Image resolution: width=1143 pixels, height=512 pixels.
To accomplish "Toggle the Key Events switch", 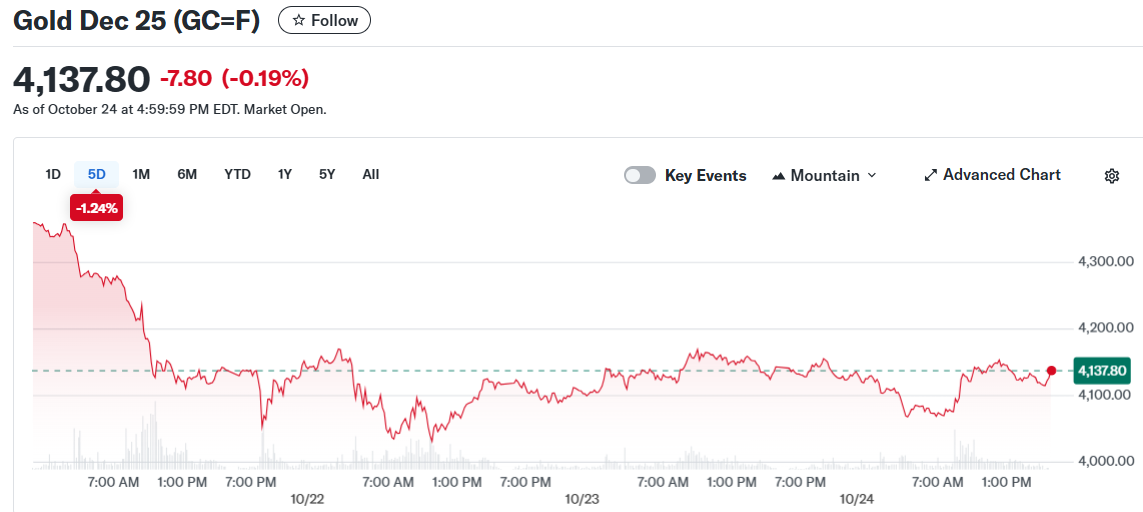I will click(x=640, y=175).
